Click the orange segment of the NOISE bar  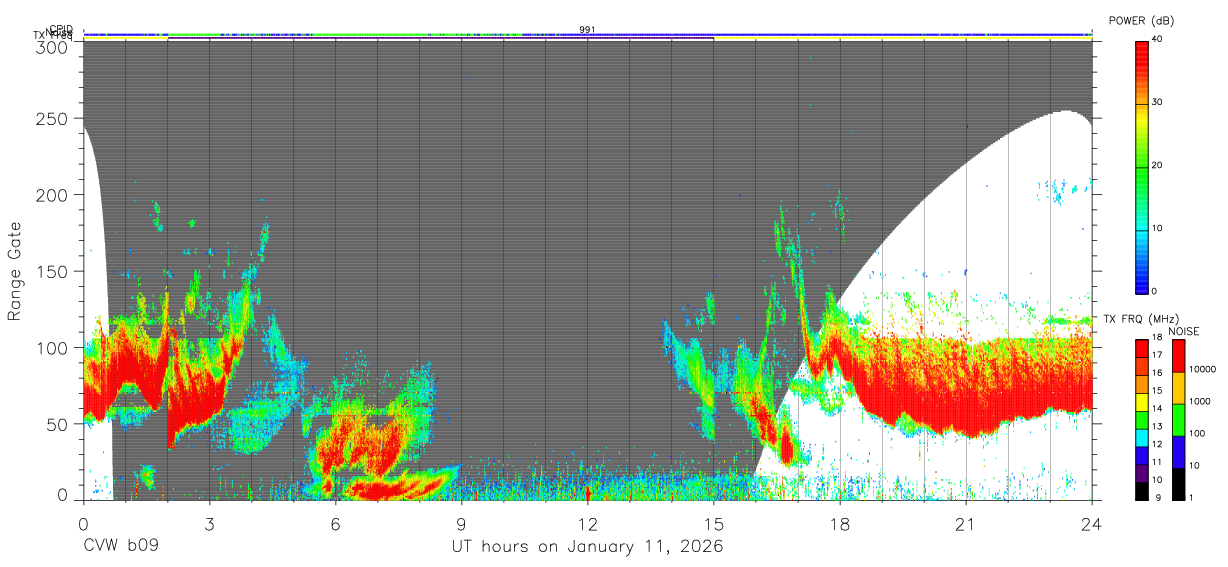coord(1179,387)
